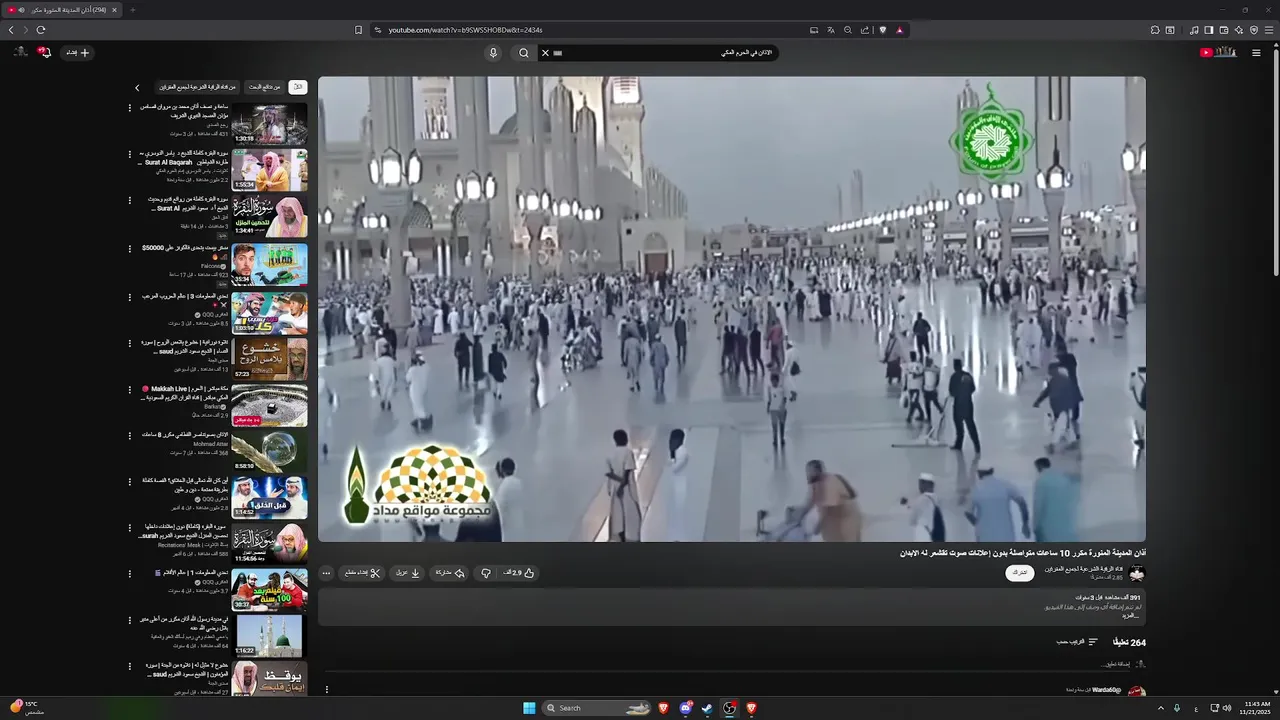Open the Brave Rewards triangle icon
The height and width of the screenshot is (720, 1280).
click(899, 30)
